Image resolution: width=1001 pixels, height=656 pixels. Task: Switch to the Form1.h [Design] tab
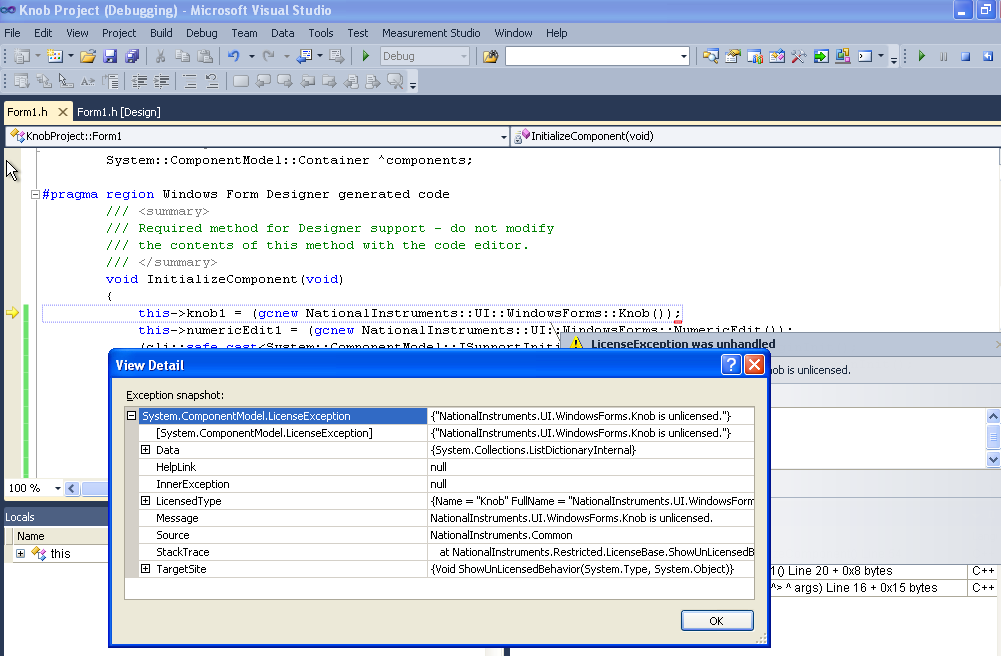(x=119, y=112)
